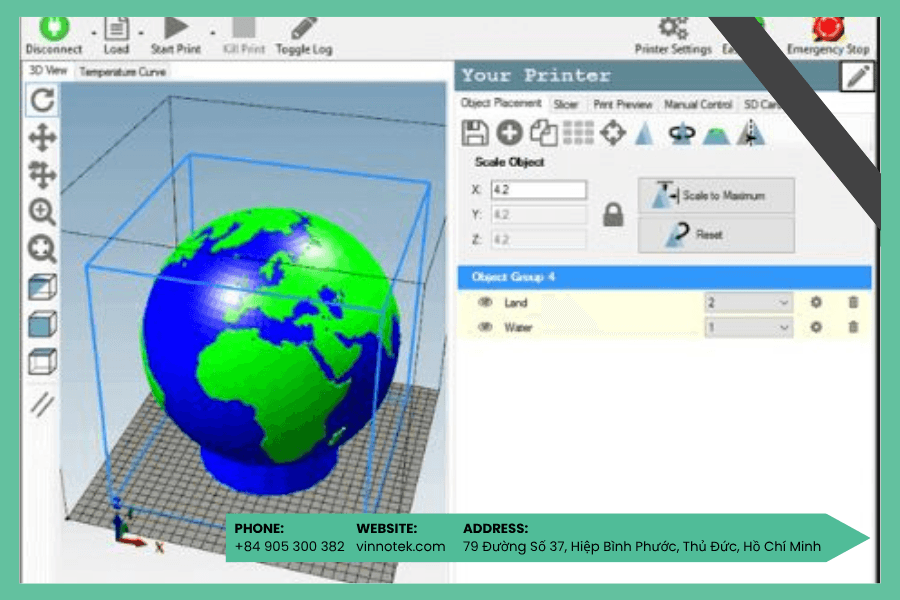Select the move viewpoint tool
The height and width of the screenshot is (600, 900).
tap(42, 137)
